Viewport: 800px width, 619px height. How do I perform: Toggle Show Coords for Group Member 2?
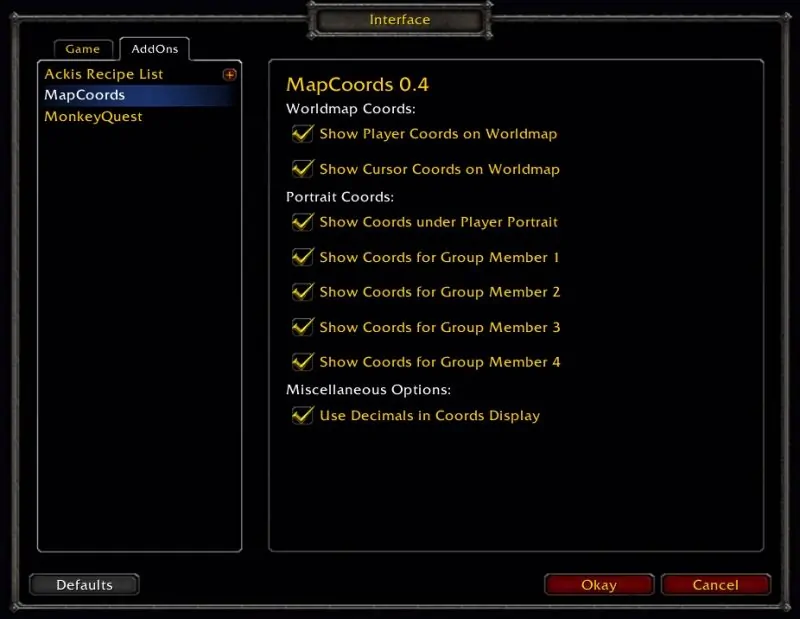(x=303, y=292)
